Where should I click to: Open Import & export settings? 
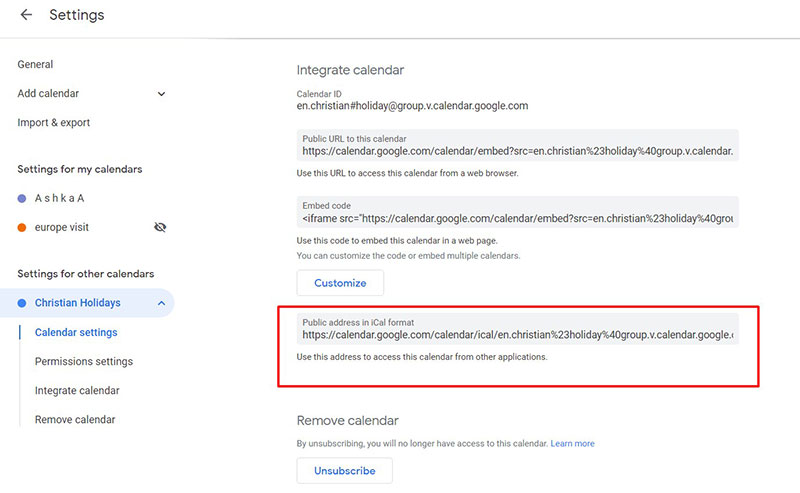coord(53,123)
